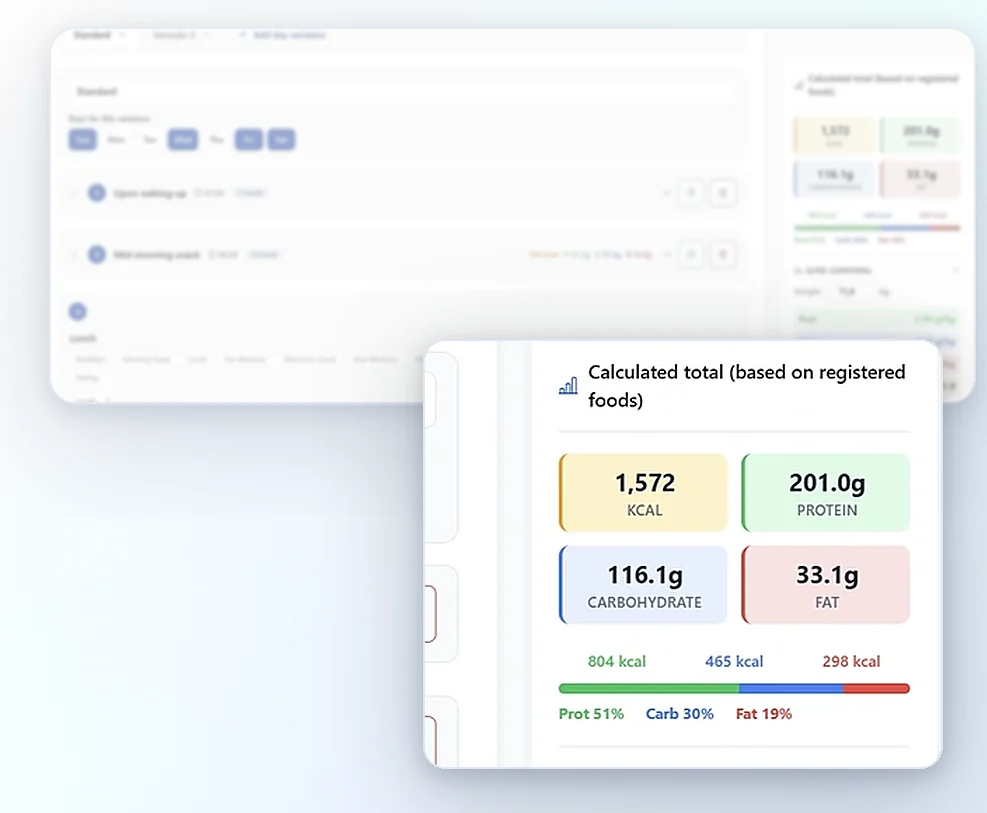Screen dimensions: 987x813
Task: Click the Add day variation link
Action: [283, 35]
